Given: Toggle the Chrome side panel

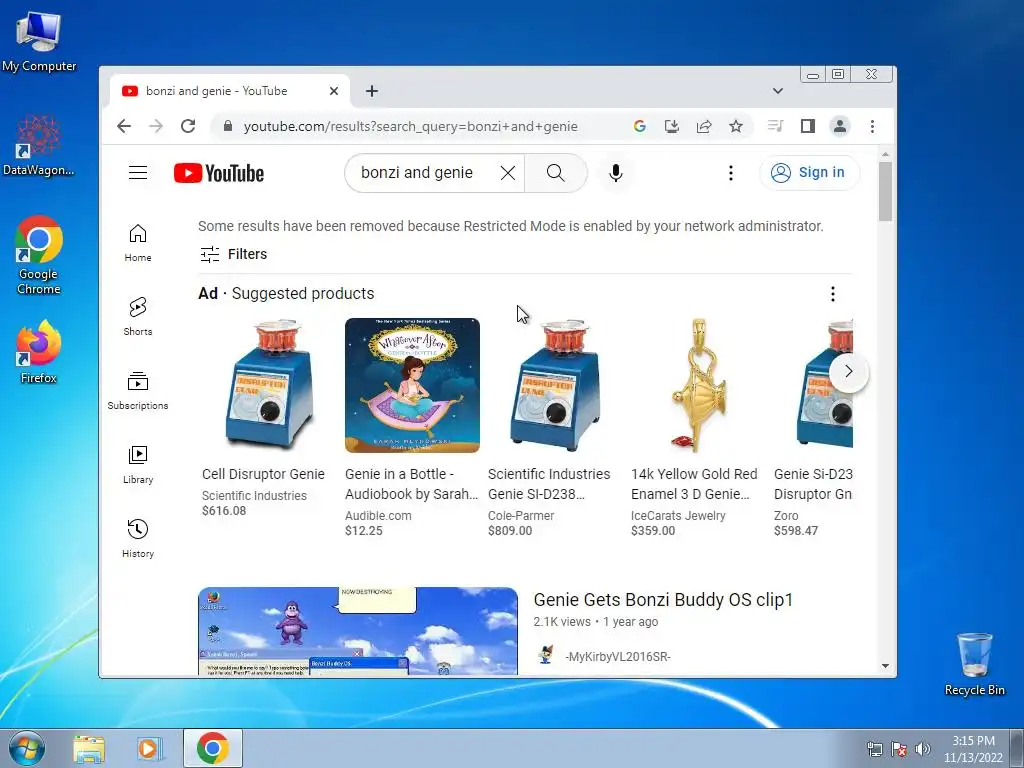Looking at the screenshot, I should point(808,126).
